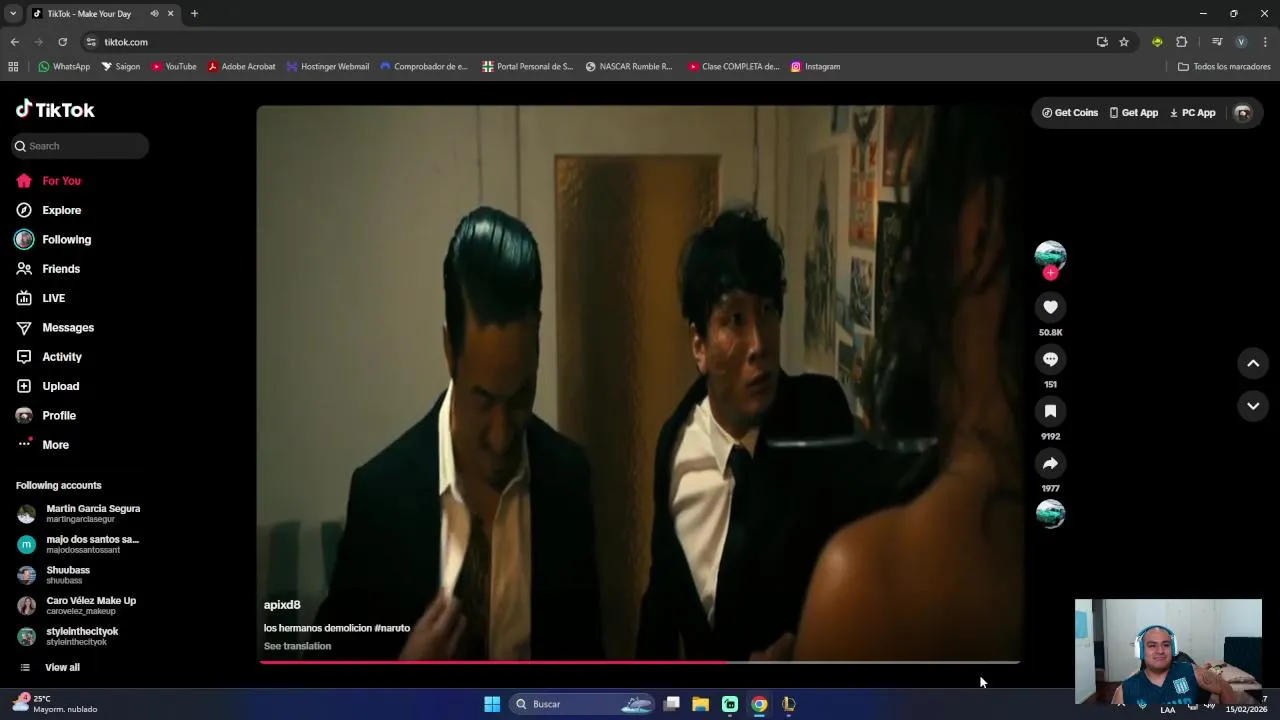Open the LIVE section

41,298
